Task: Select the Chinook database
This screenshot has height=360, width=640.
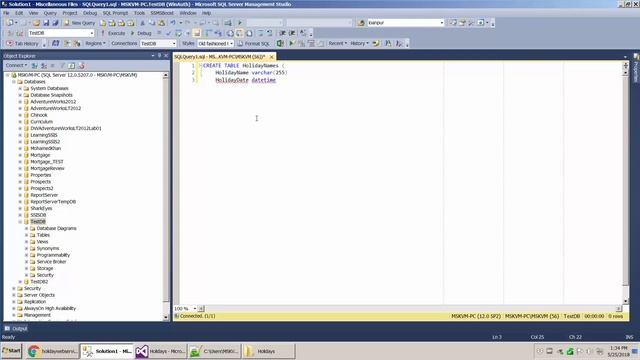Action: coord(39,115)
